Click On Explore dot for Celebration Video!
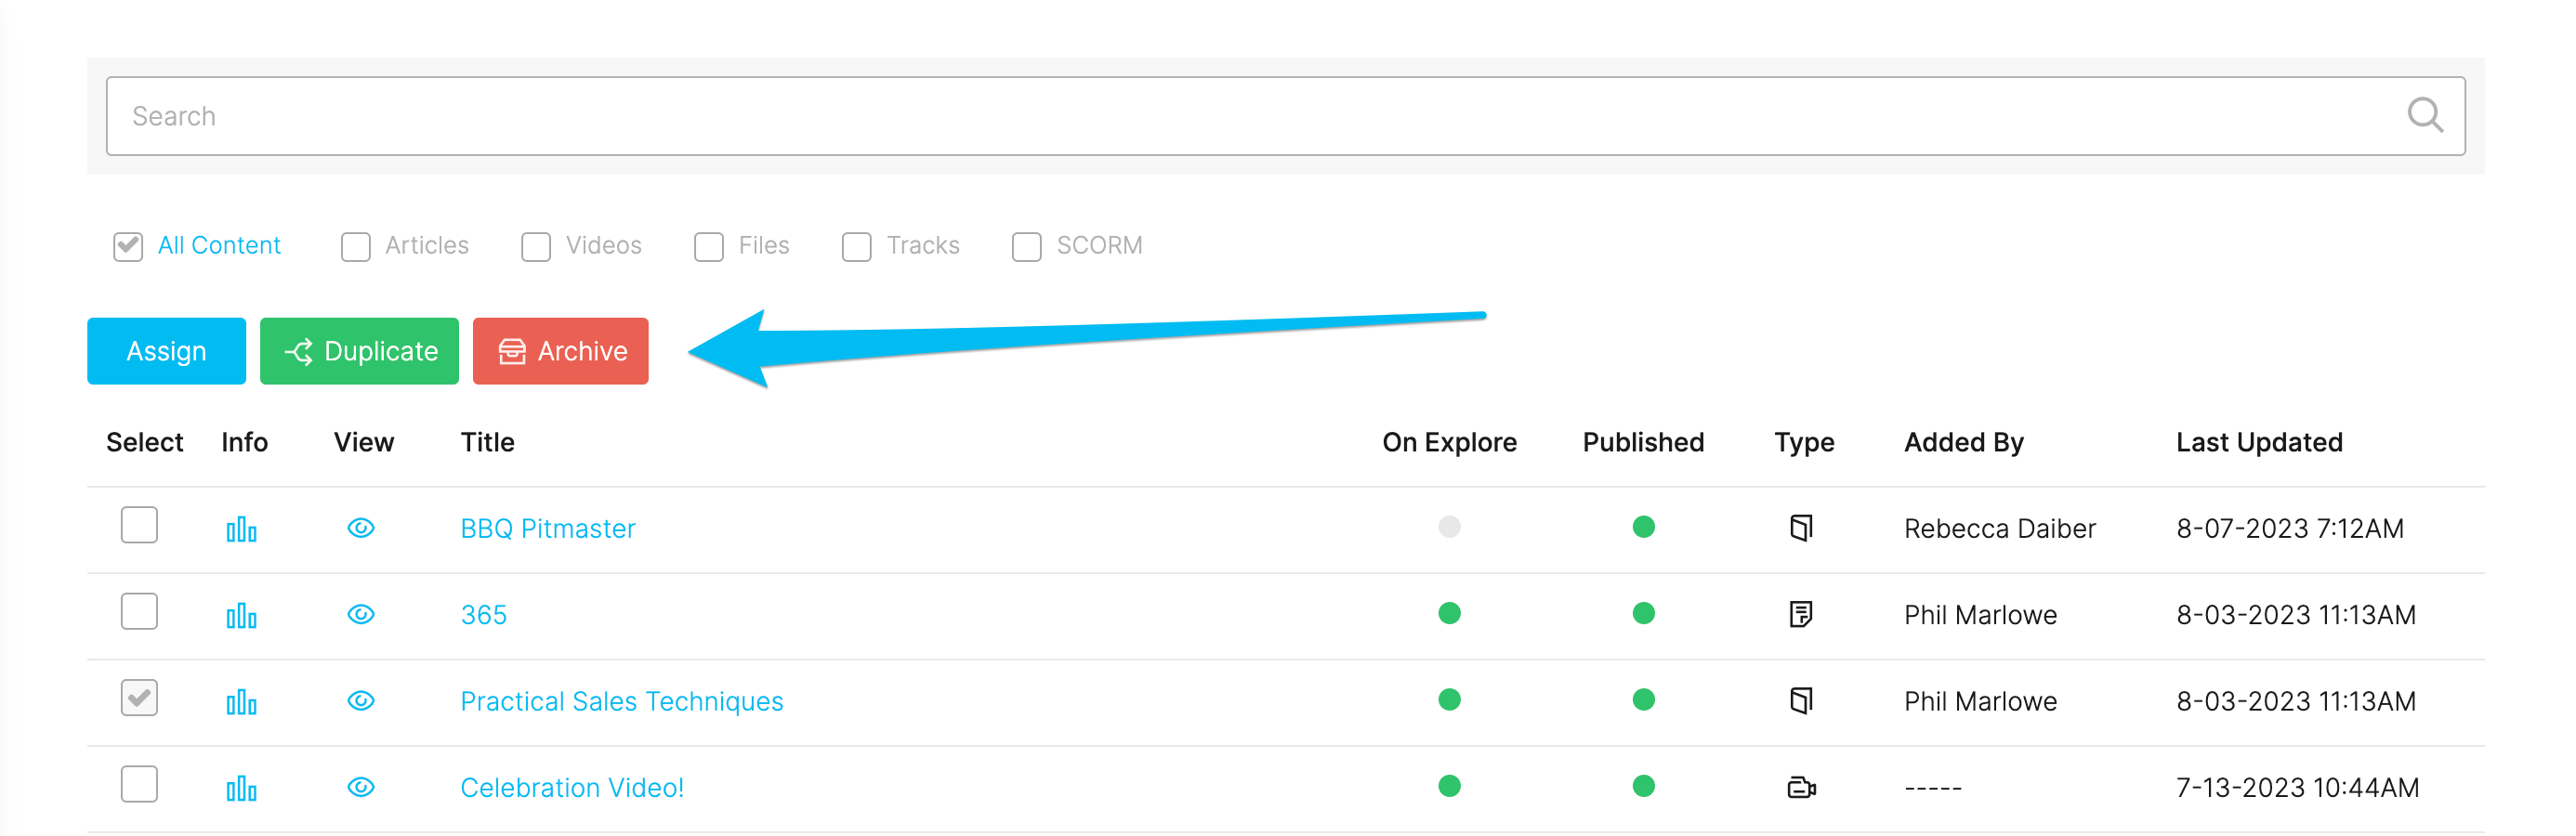This screenshot has width=2576, height=836. pyautogui.click(x=1449, y=786)
